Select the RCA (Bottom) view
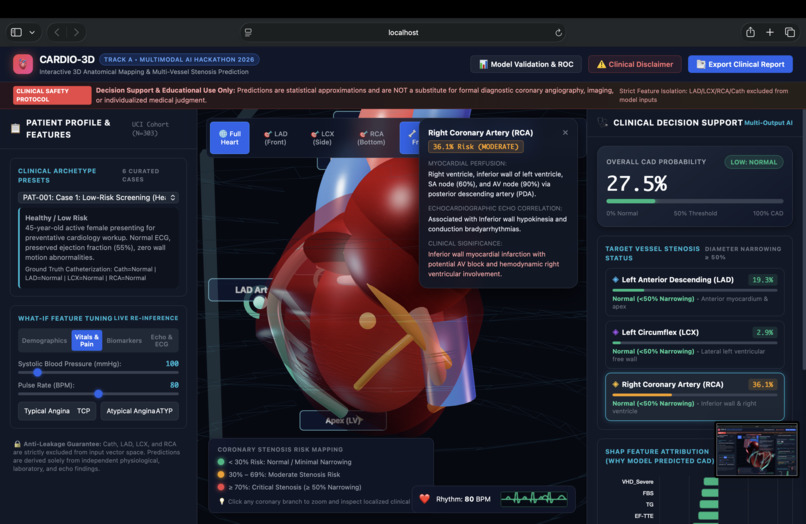Screen dimensions: 806x524 click(x=371, y=138)
